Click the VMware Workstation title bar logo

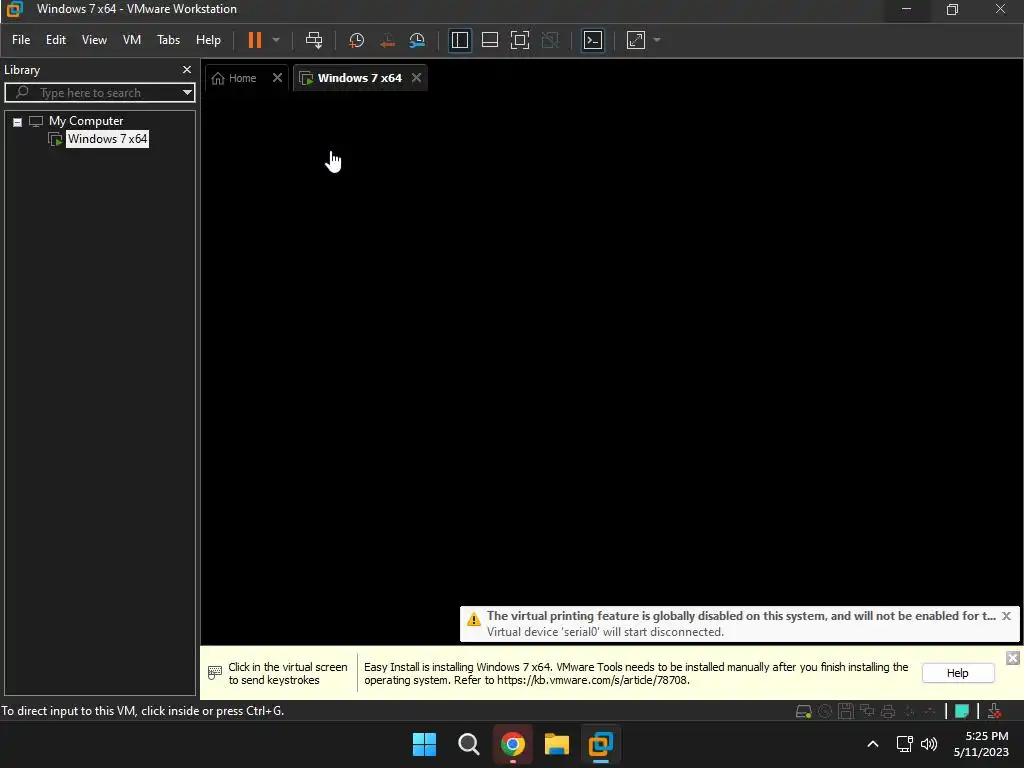(x=14, y=9)
